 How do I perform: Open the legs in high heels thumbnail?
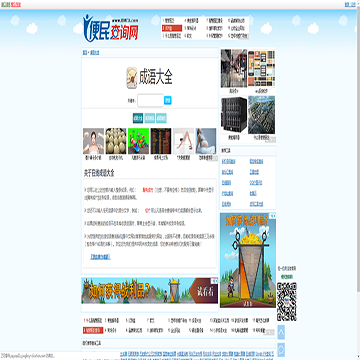183,141
